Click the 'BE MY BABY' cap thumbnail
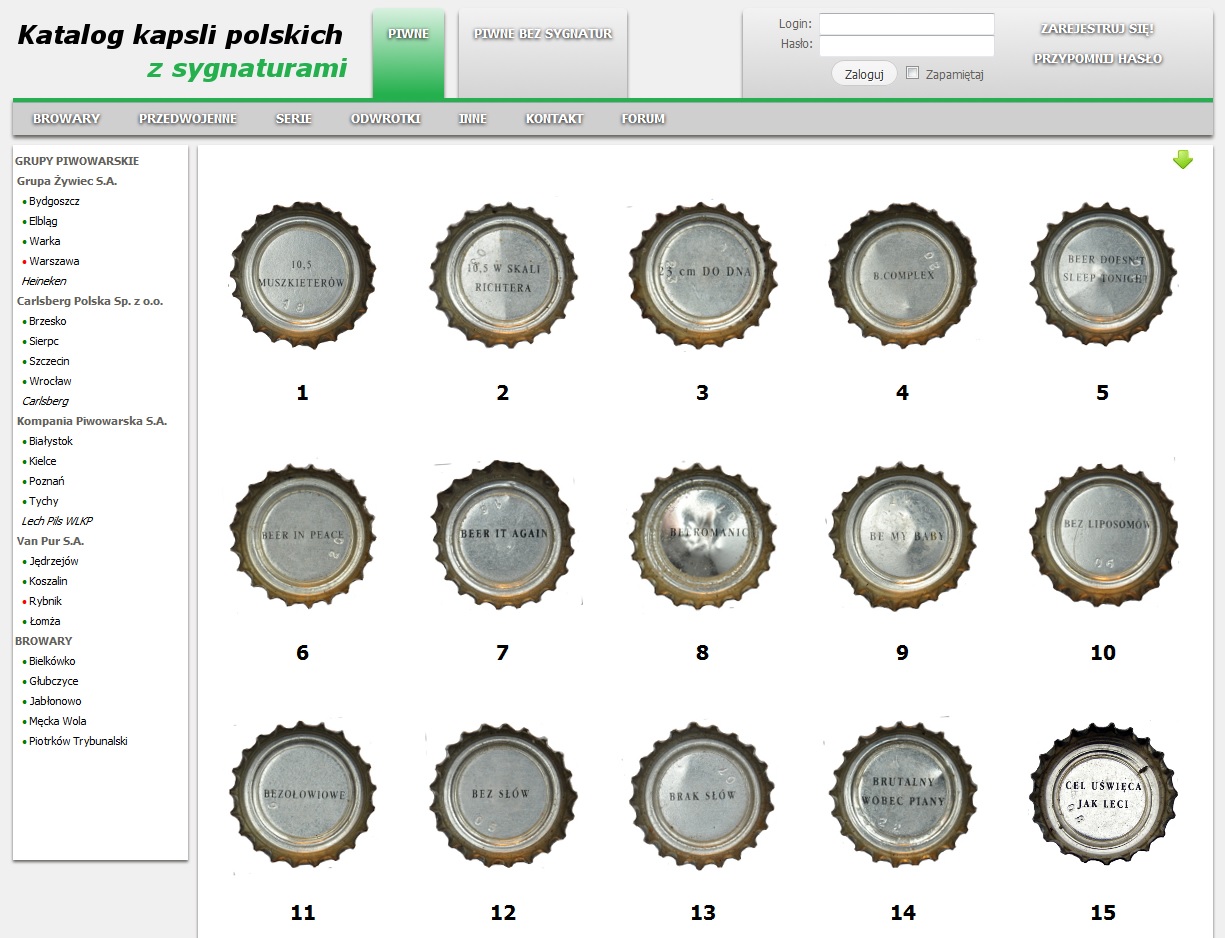This screenshot has width=1225, height=938. [903, 535]
